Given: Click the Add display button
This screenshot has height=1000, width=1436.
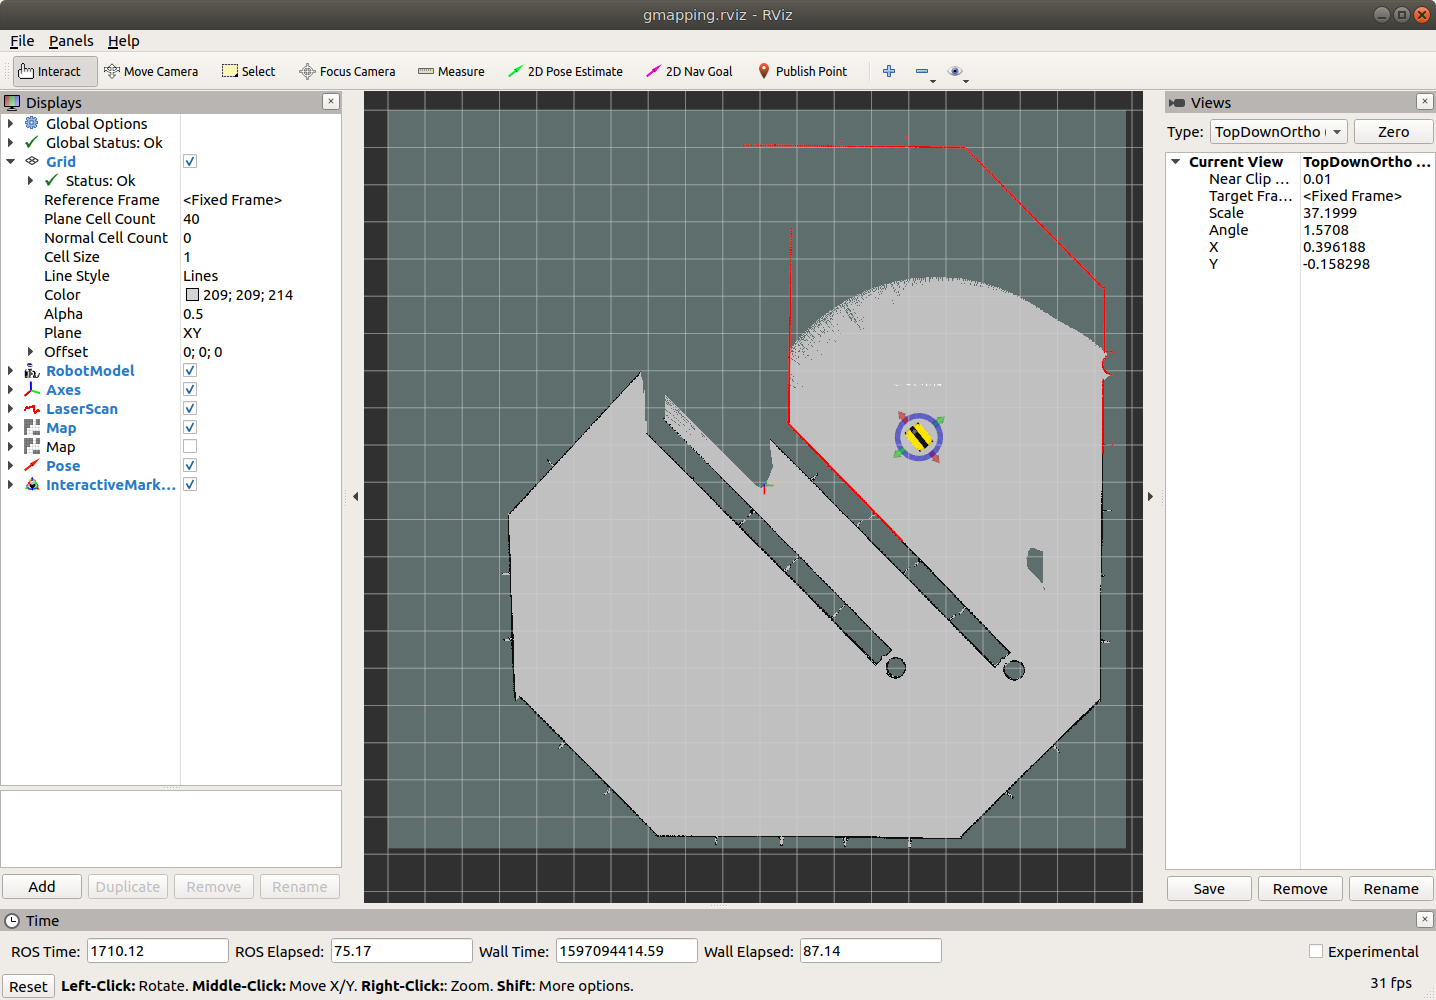Looking at the screenshot, I should coord(42,887).
